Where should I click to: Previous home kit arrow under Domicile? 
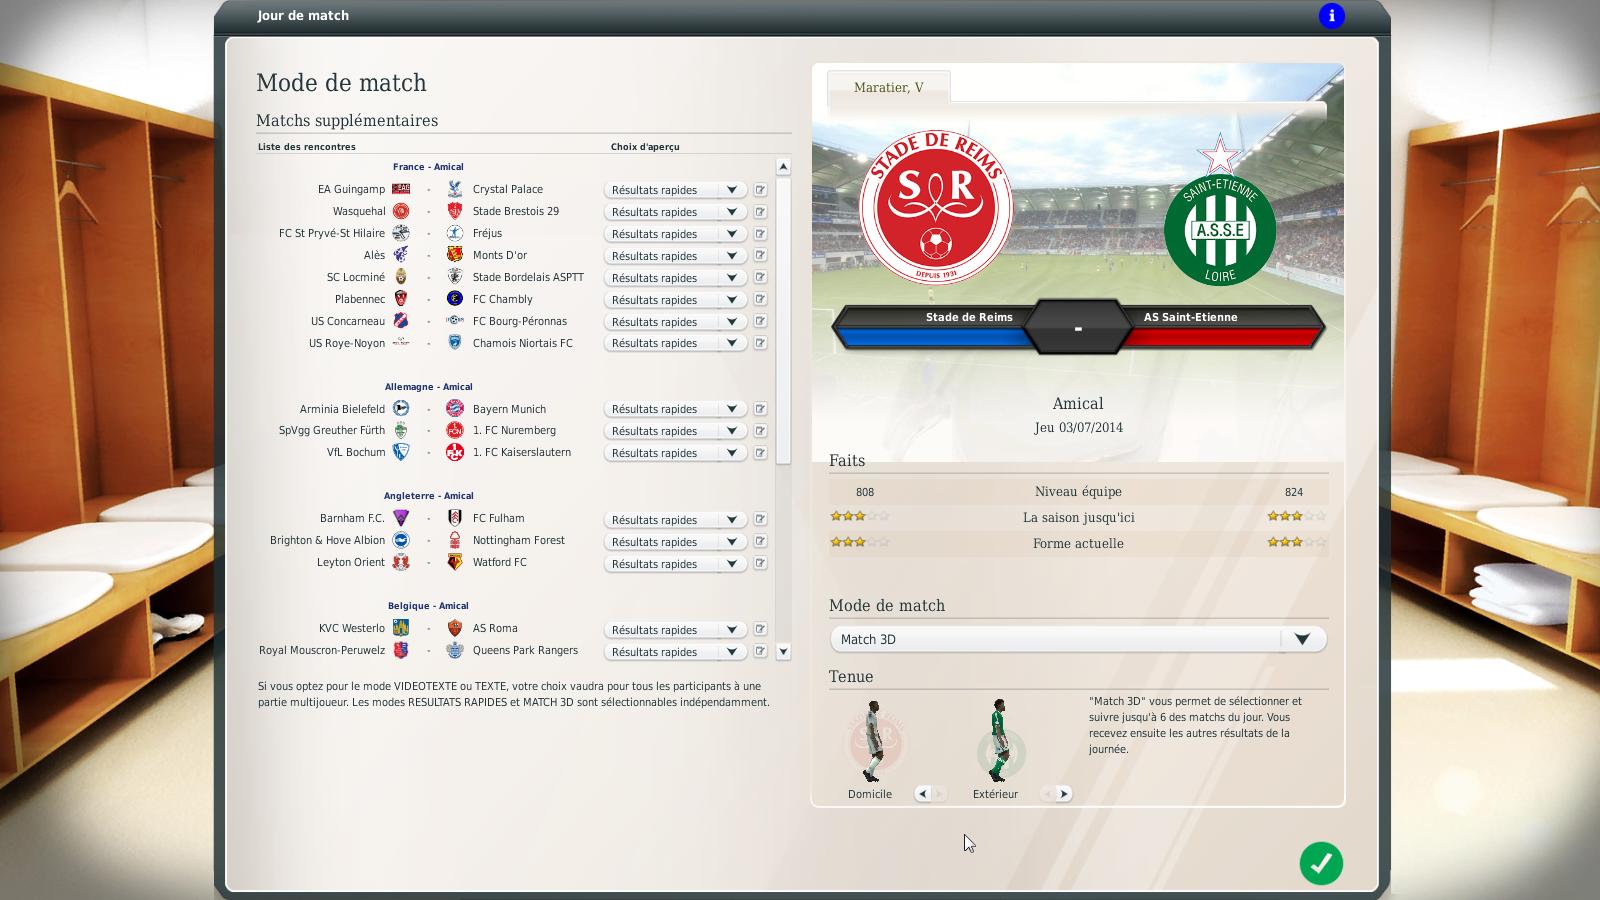pyautogui.click(x=923, y=793)
